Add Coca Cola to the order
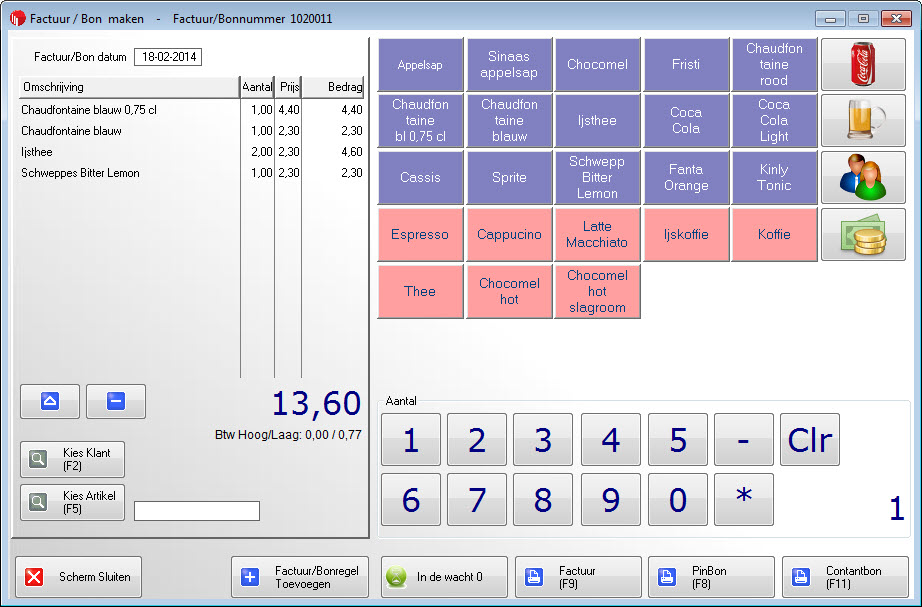The height and width of the screenshot is (607, 922). pos(686,121)
